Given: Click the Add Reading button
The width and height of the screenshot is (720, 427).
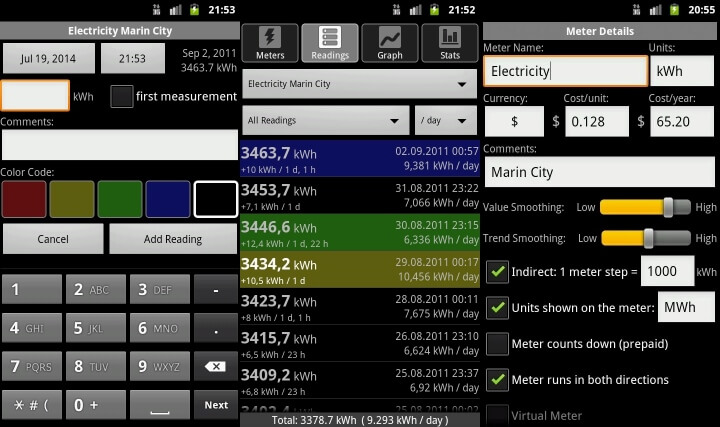Looking at the screenshot, I should click(173, 239).
